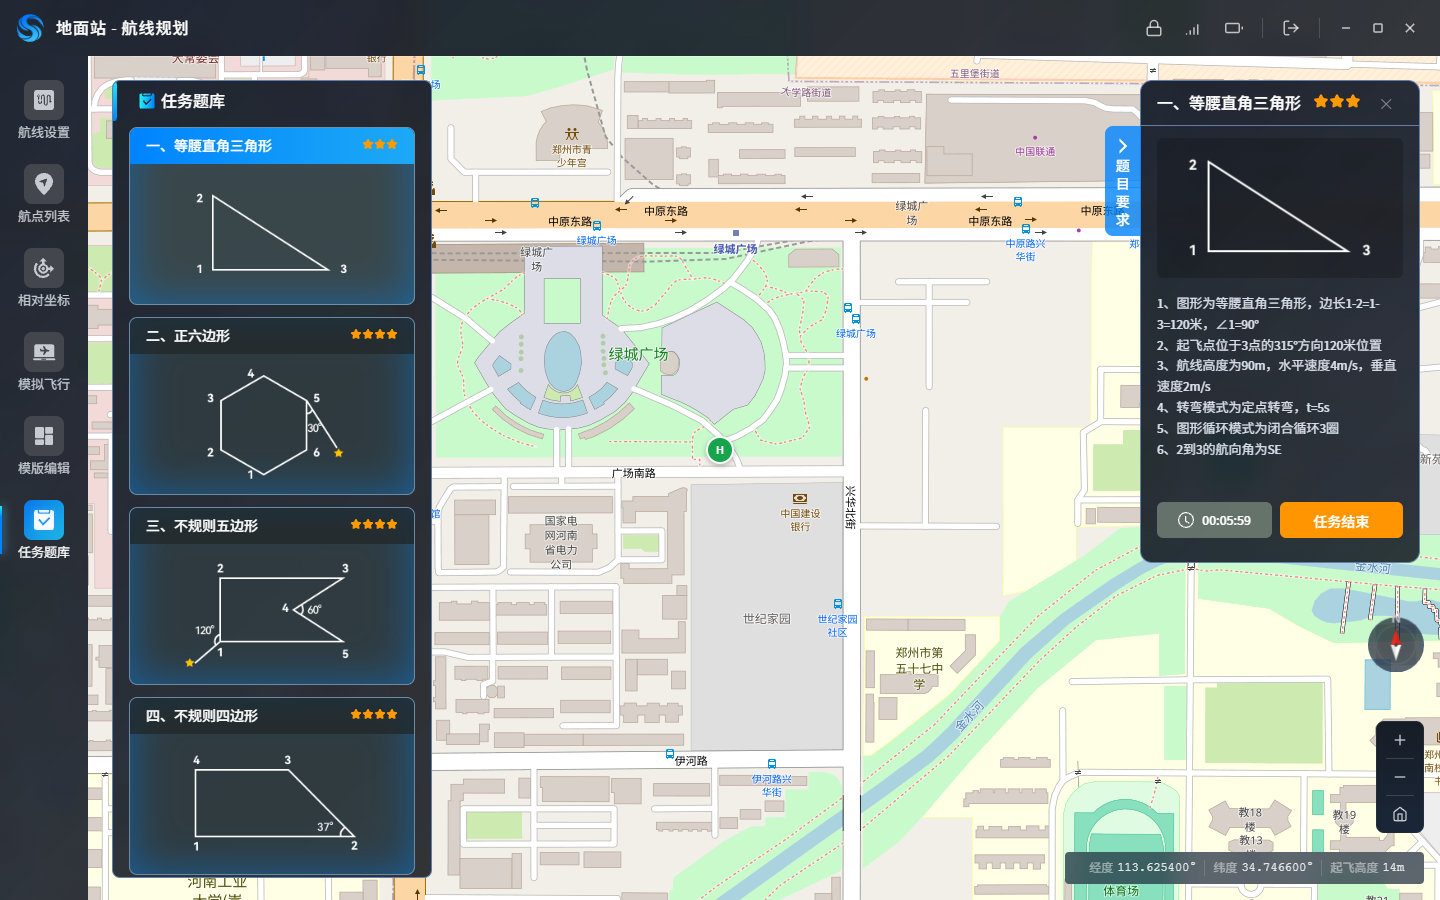Click the lock icon in title bar
This screenshot has width=1440, height=900.
click(x=1154, y=28)
